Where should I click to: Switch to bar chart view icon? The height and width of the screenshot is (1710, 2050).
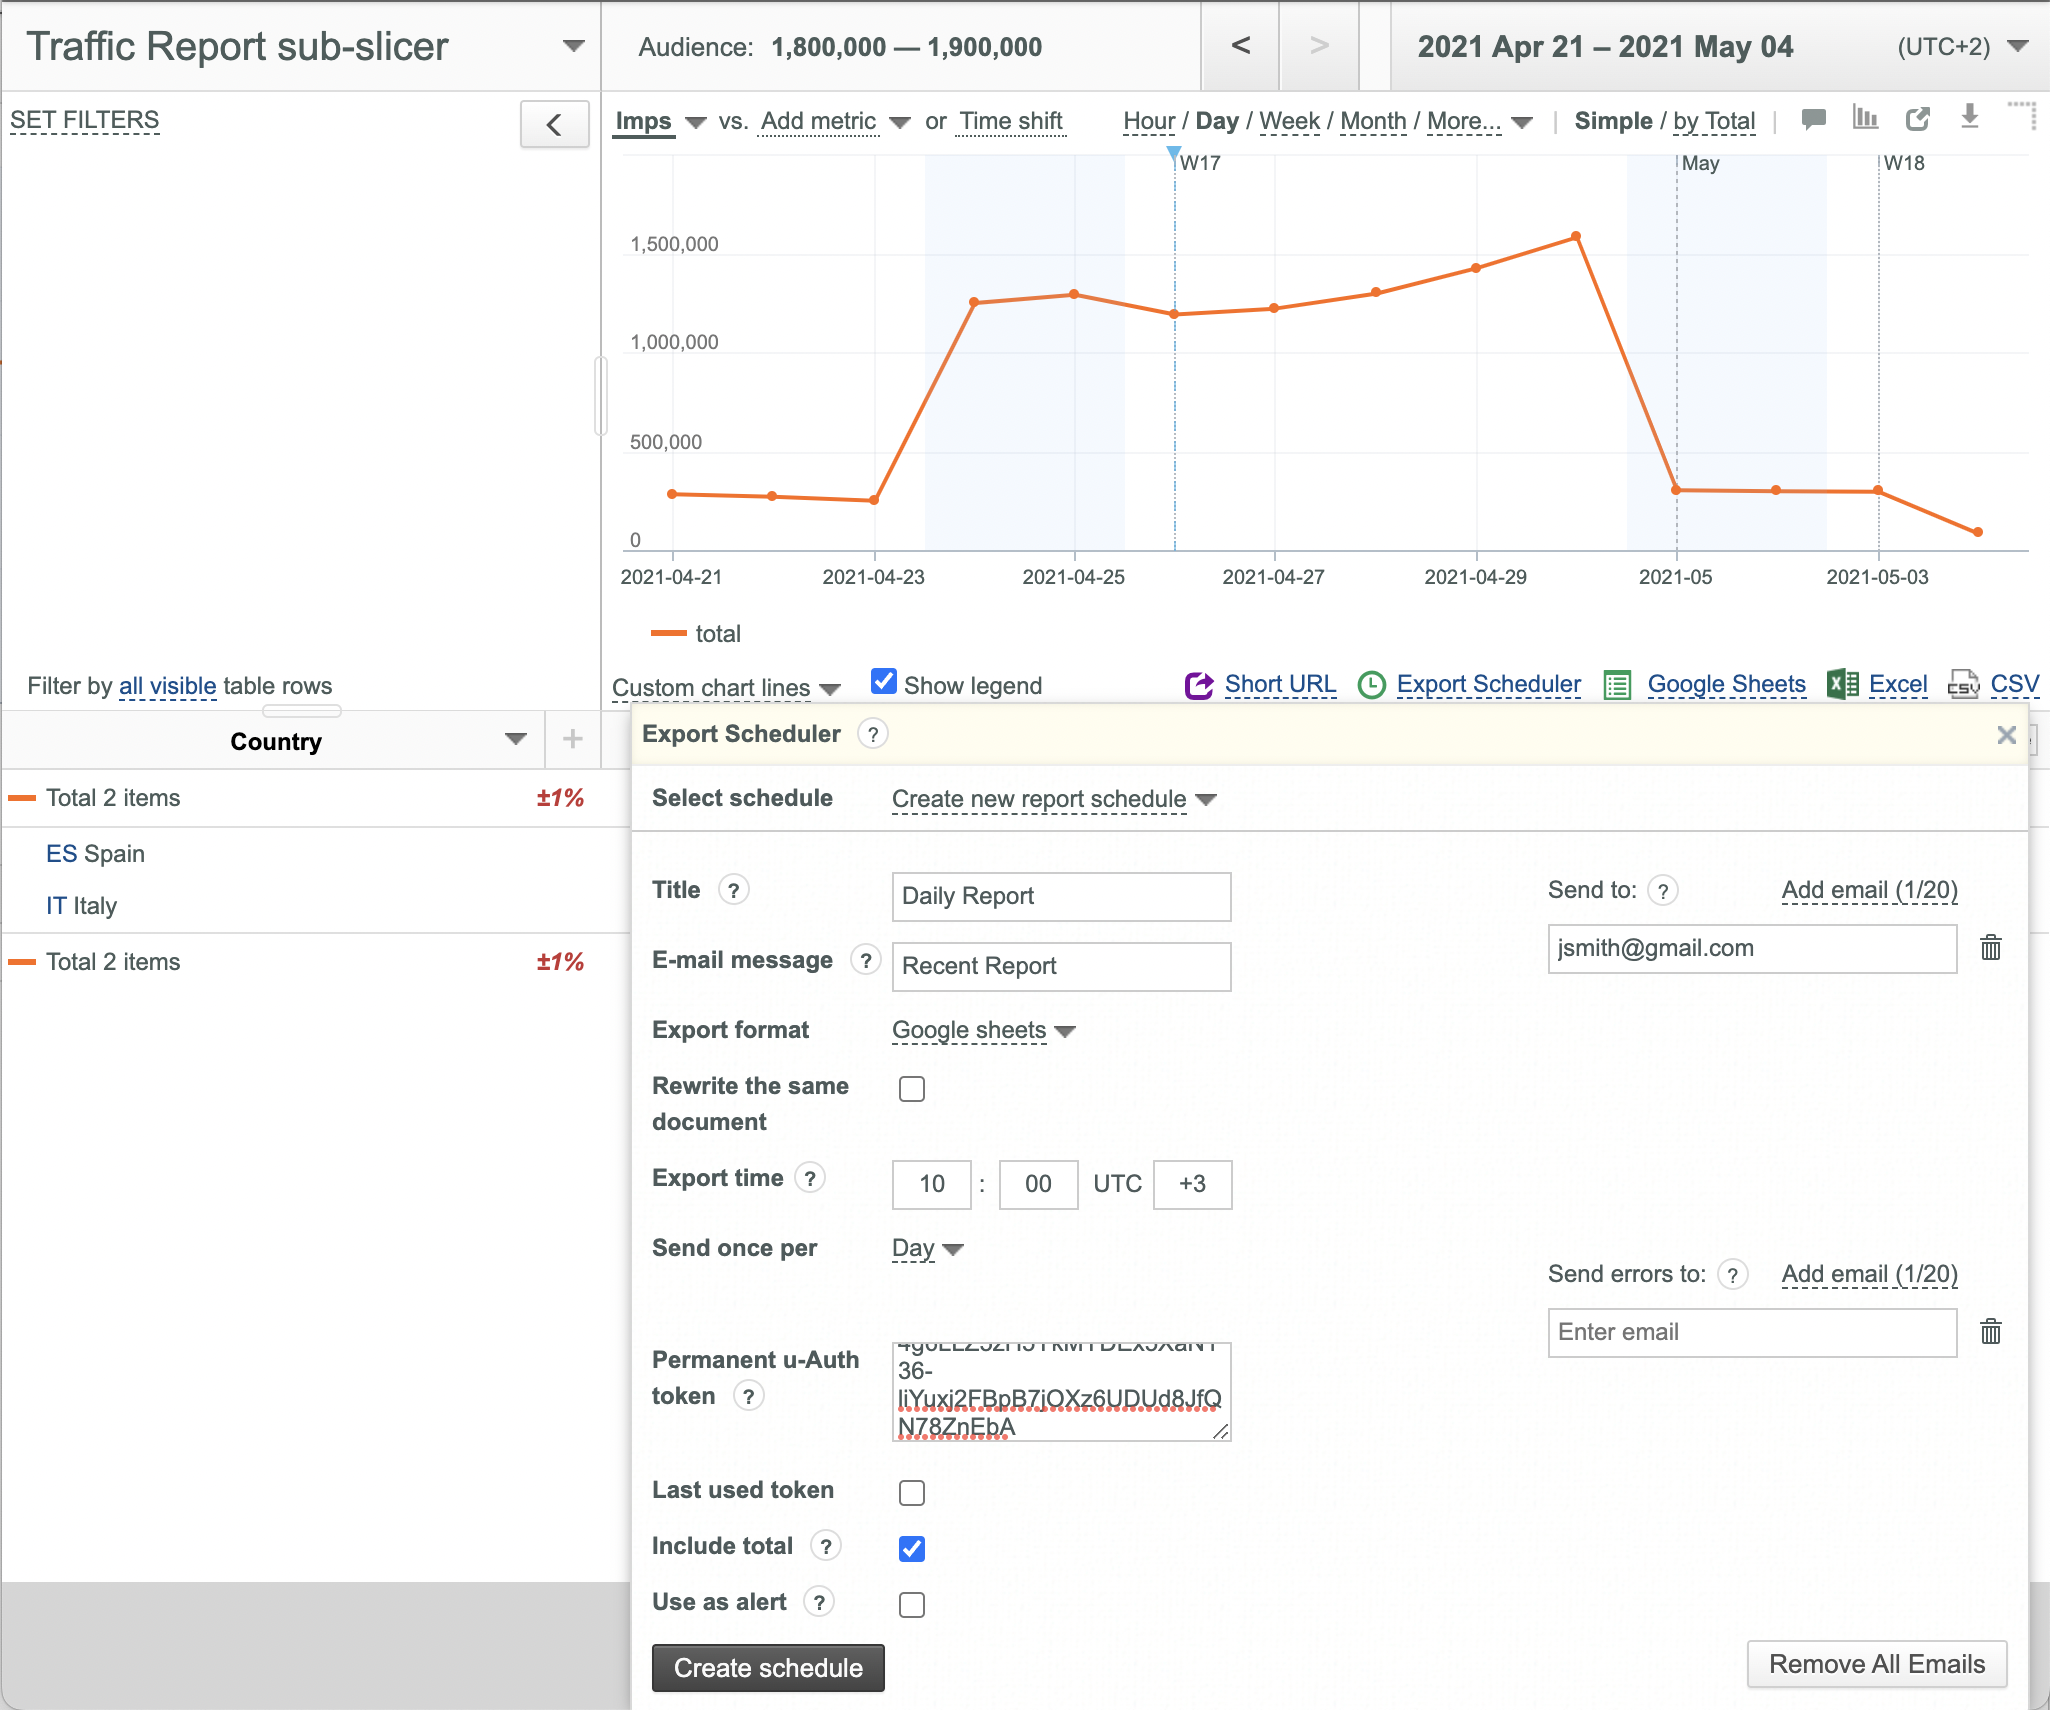coord(1865,118)
